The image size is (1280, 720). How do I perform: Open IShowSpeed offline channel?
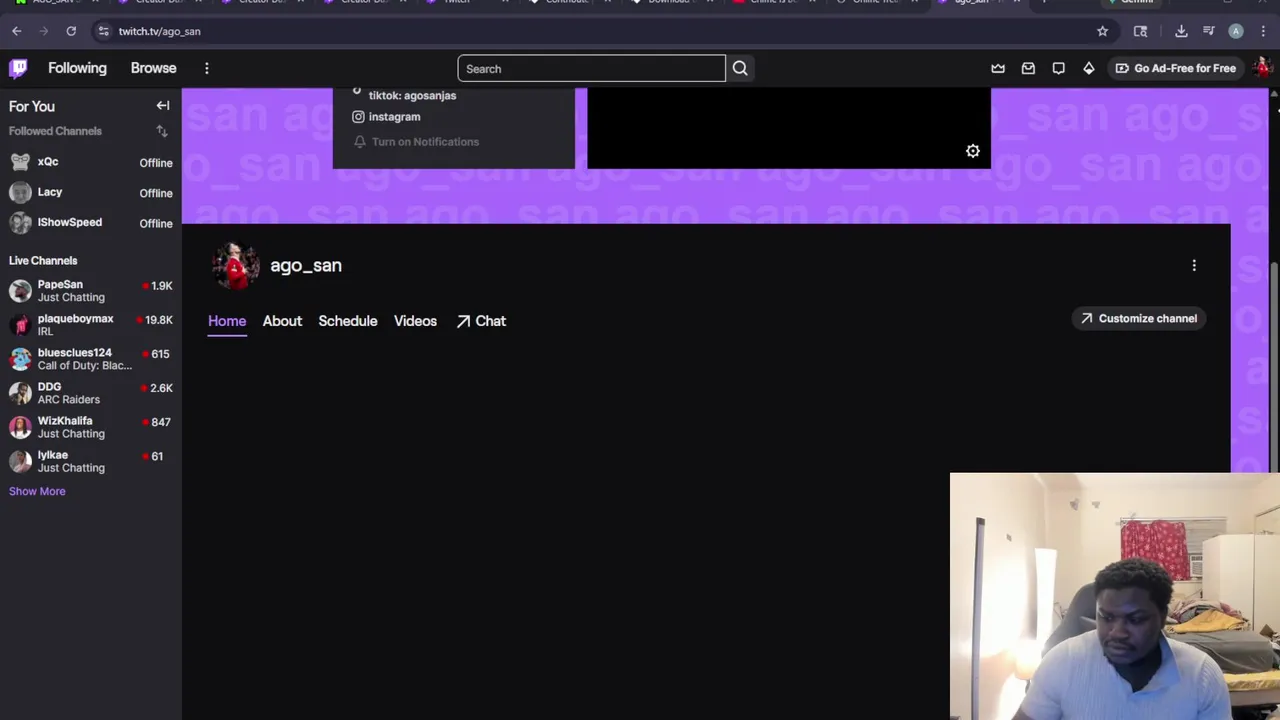click(91, 222)
